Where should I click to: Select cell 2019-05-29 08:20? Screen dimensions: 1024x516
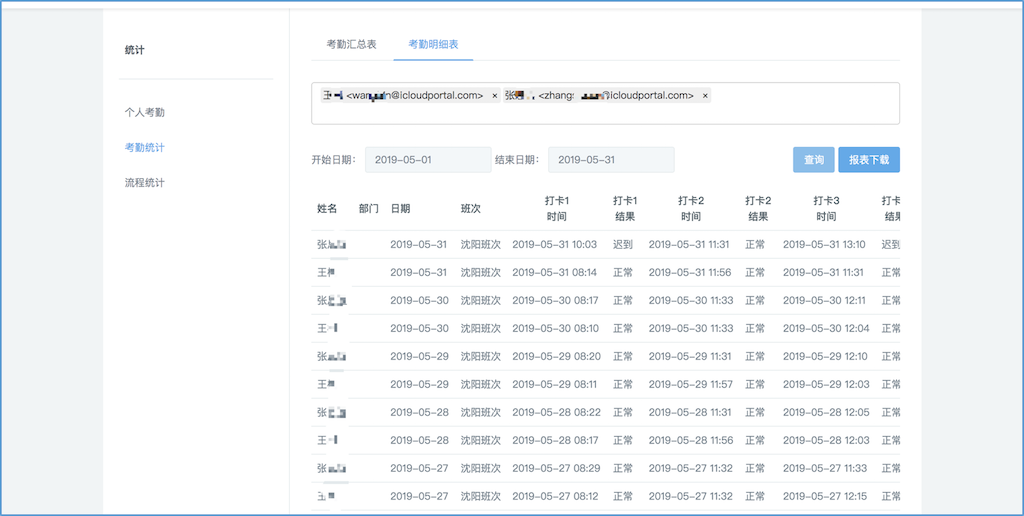click(x=556, y=357)
